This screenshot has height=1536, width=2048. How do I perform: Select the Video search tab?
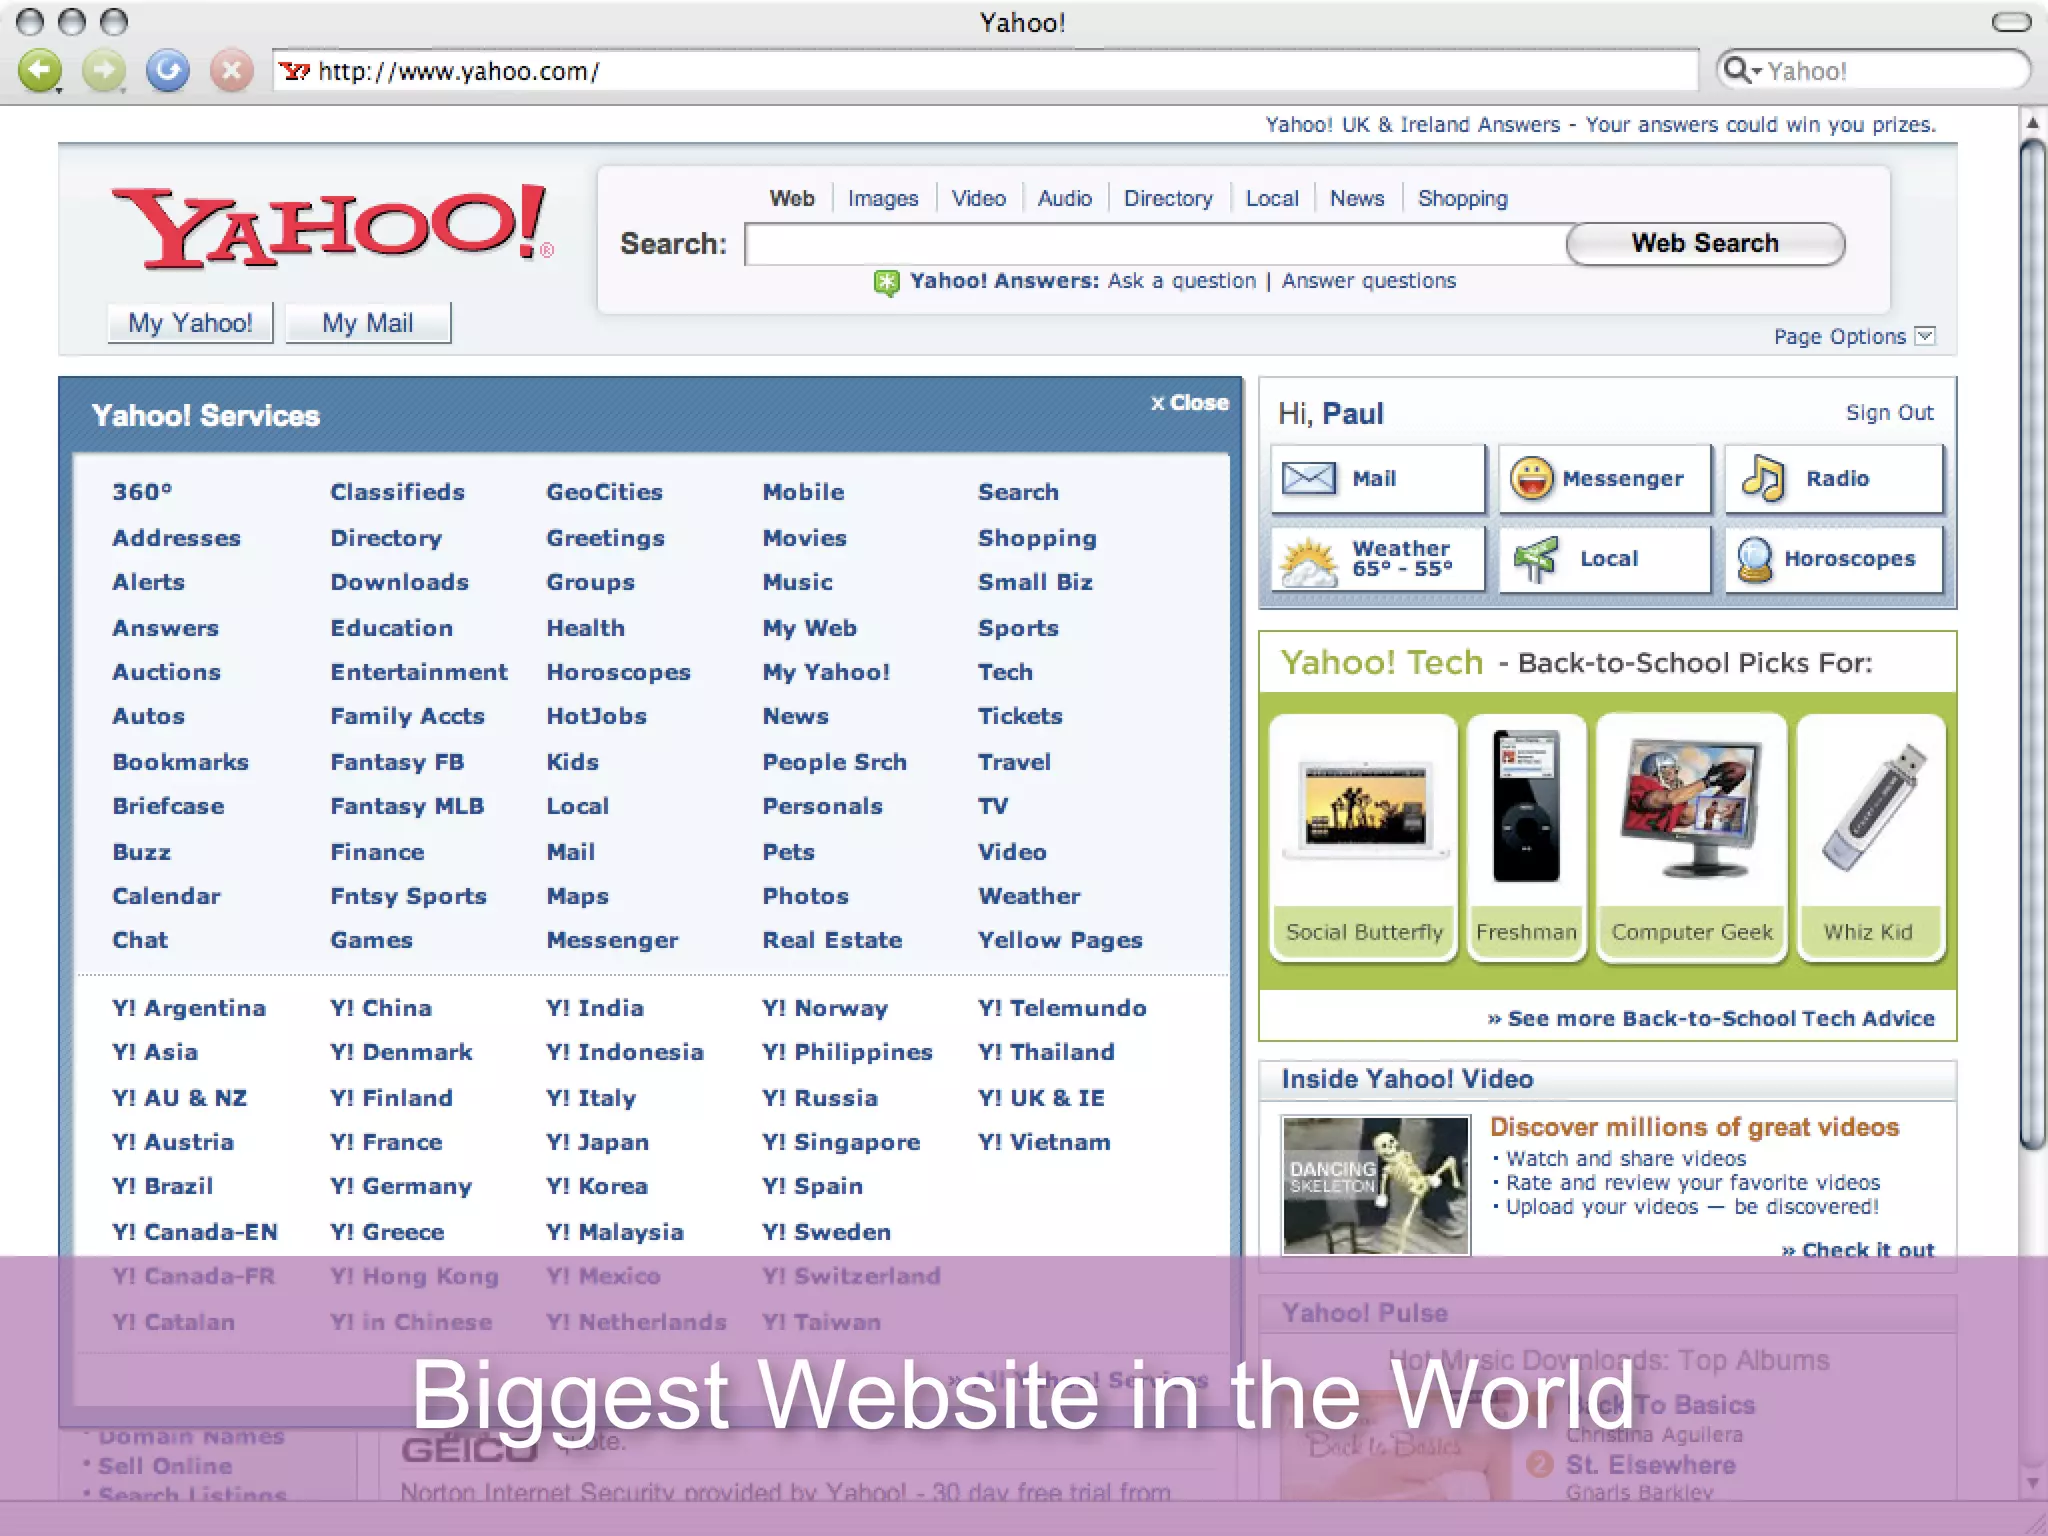(979, 198)
